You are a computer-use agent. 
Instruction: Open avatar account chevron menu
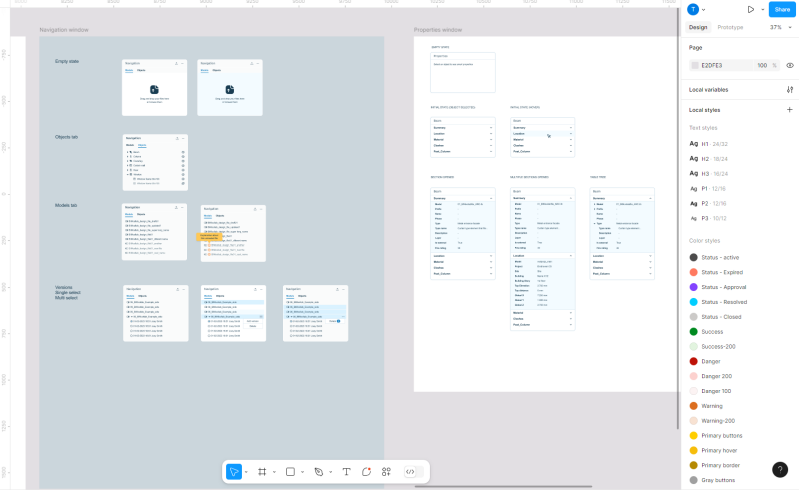click(x=704, y=10)
